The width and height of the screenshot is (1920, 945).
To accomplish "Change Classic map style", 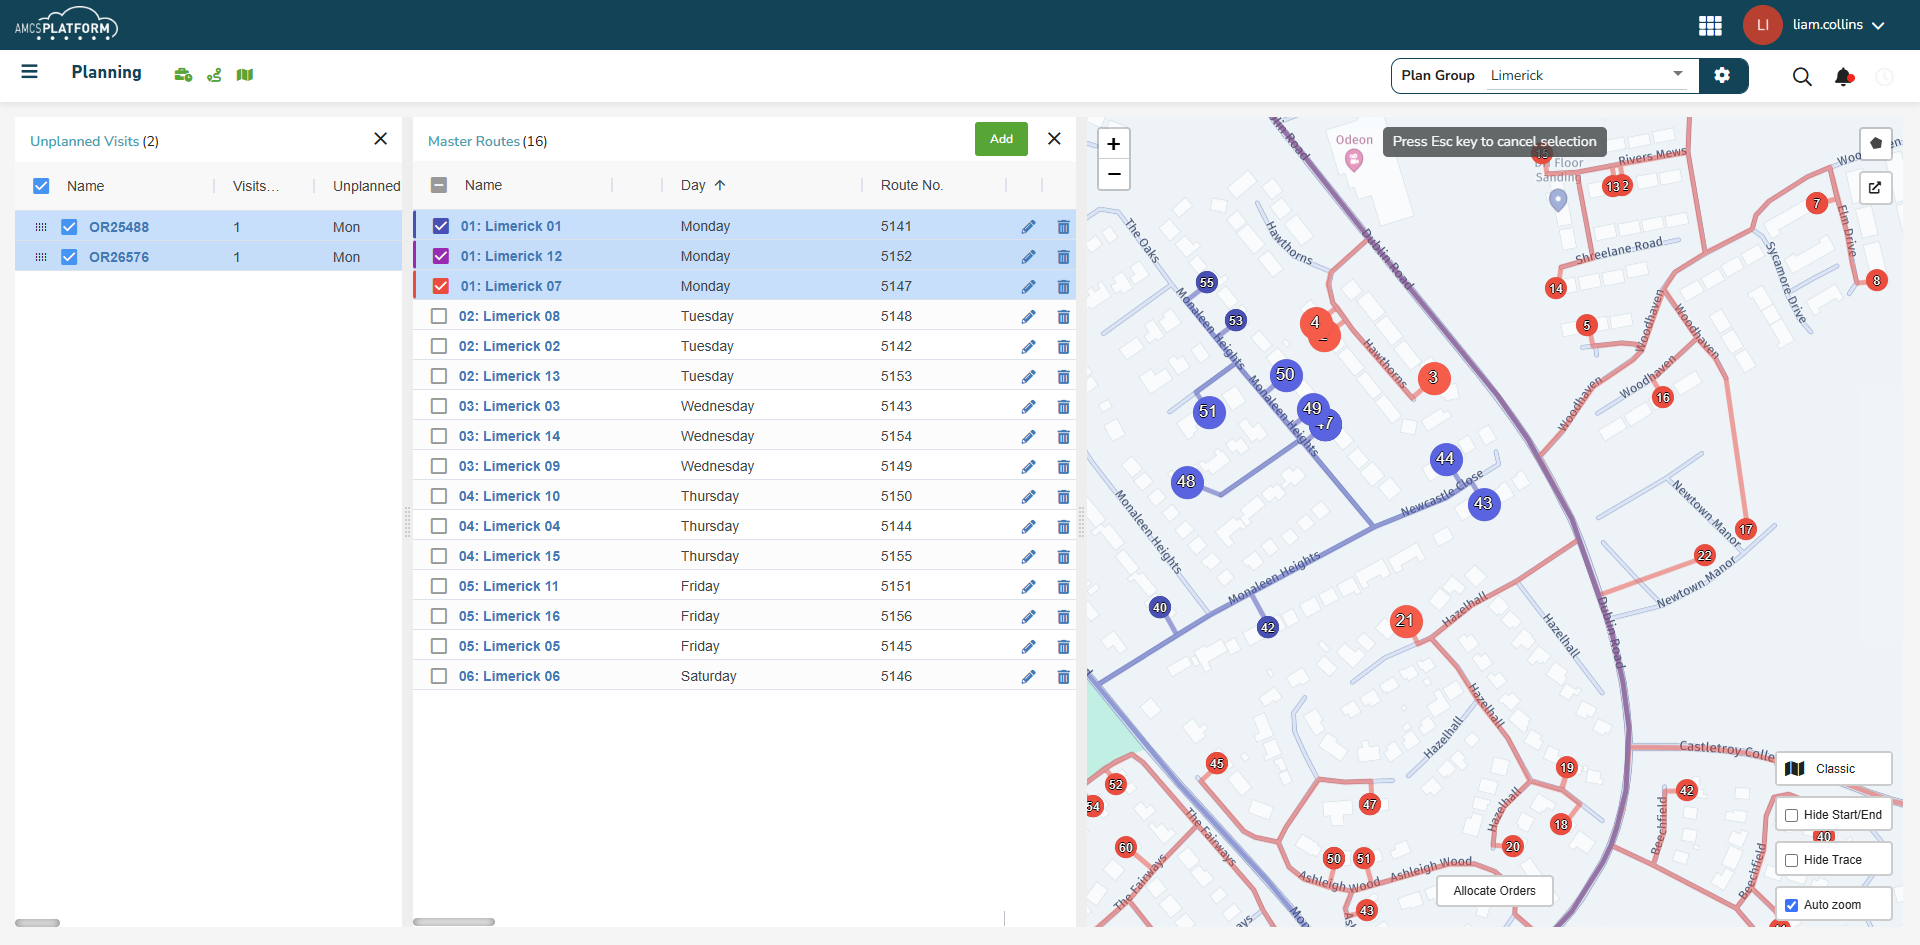I will [x=1834, y=769].
